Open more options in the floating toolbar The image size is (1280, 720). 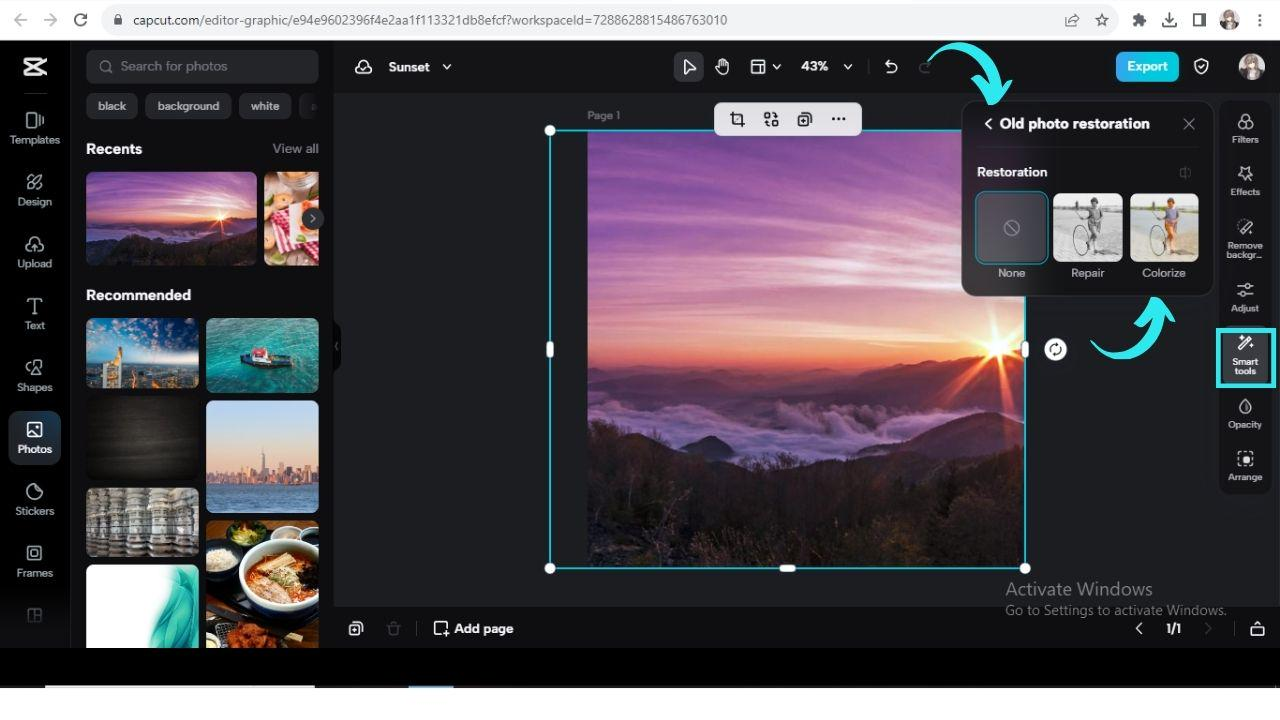tap(839, 119)
